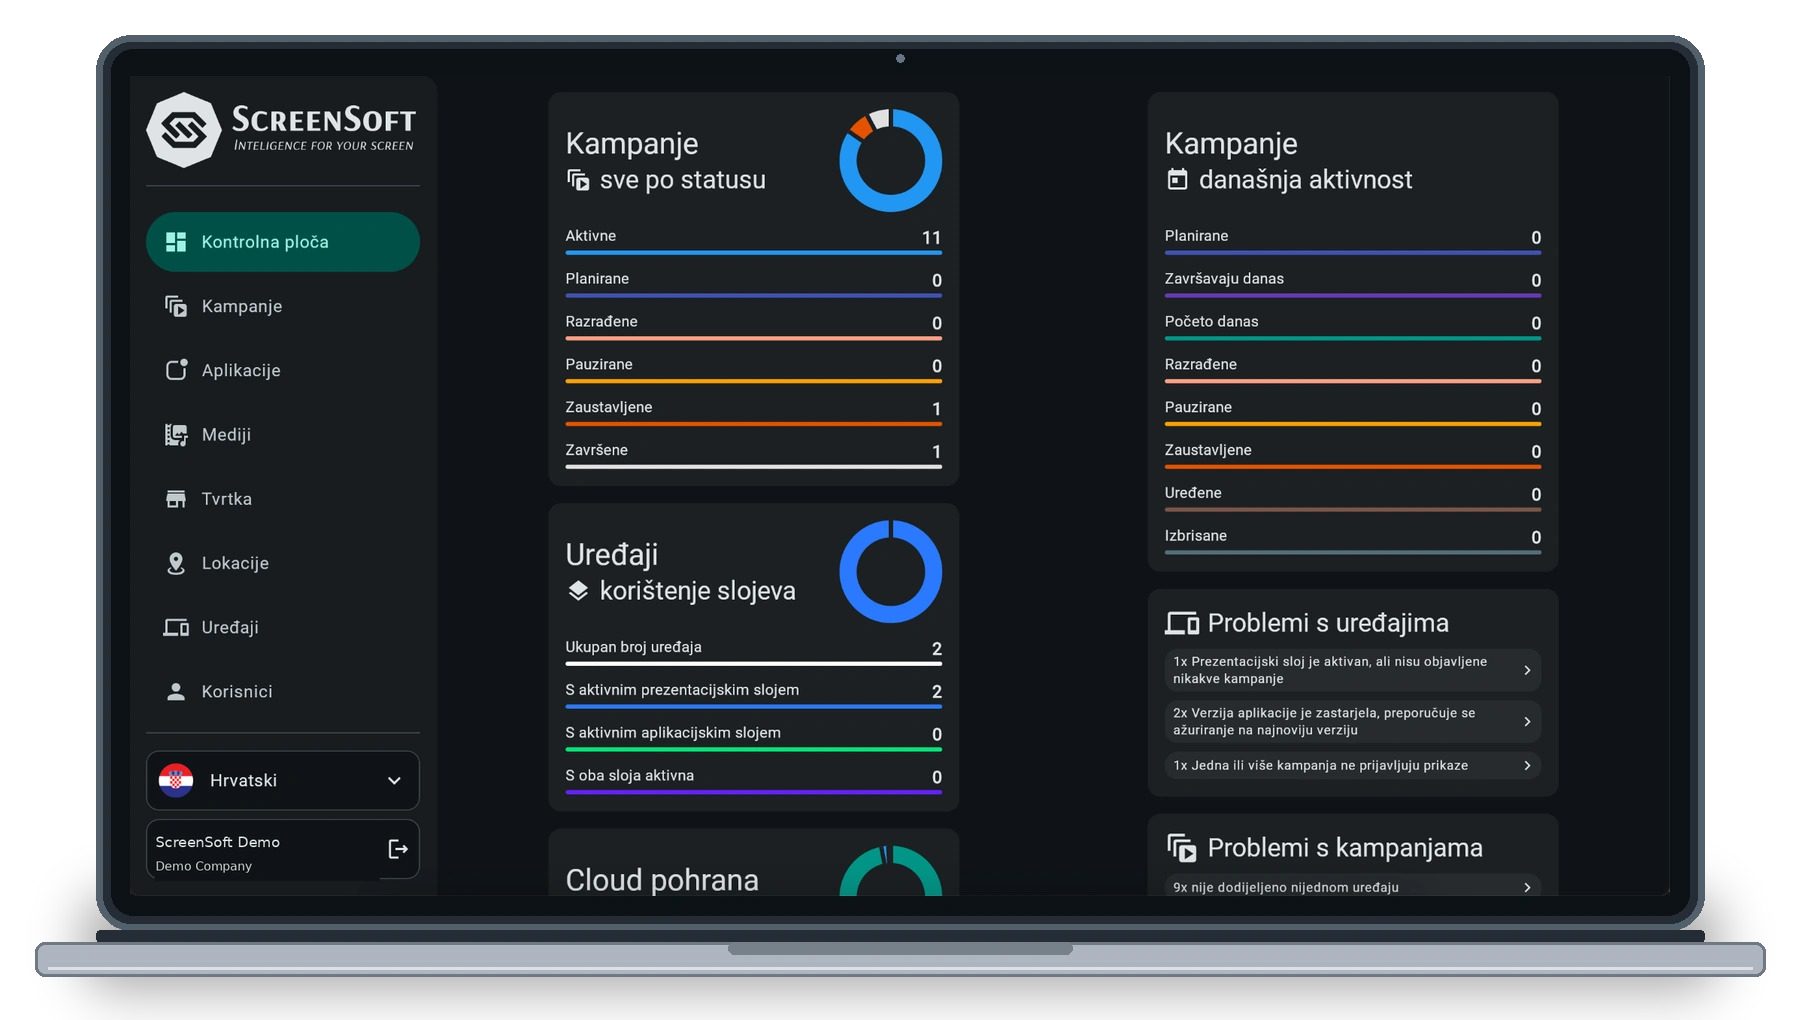
Task: Open the Hrvatski language dropdown
Action: (283, 780)
